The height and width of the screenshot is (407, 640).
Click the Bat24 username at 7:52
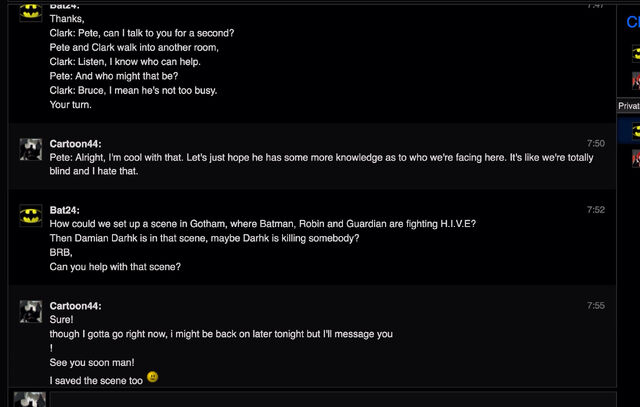coord(64,210)
